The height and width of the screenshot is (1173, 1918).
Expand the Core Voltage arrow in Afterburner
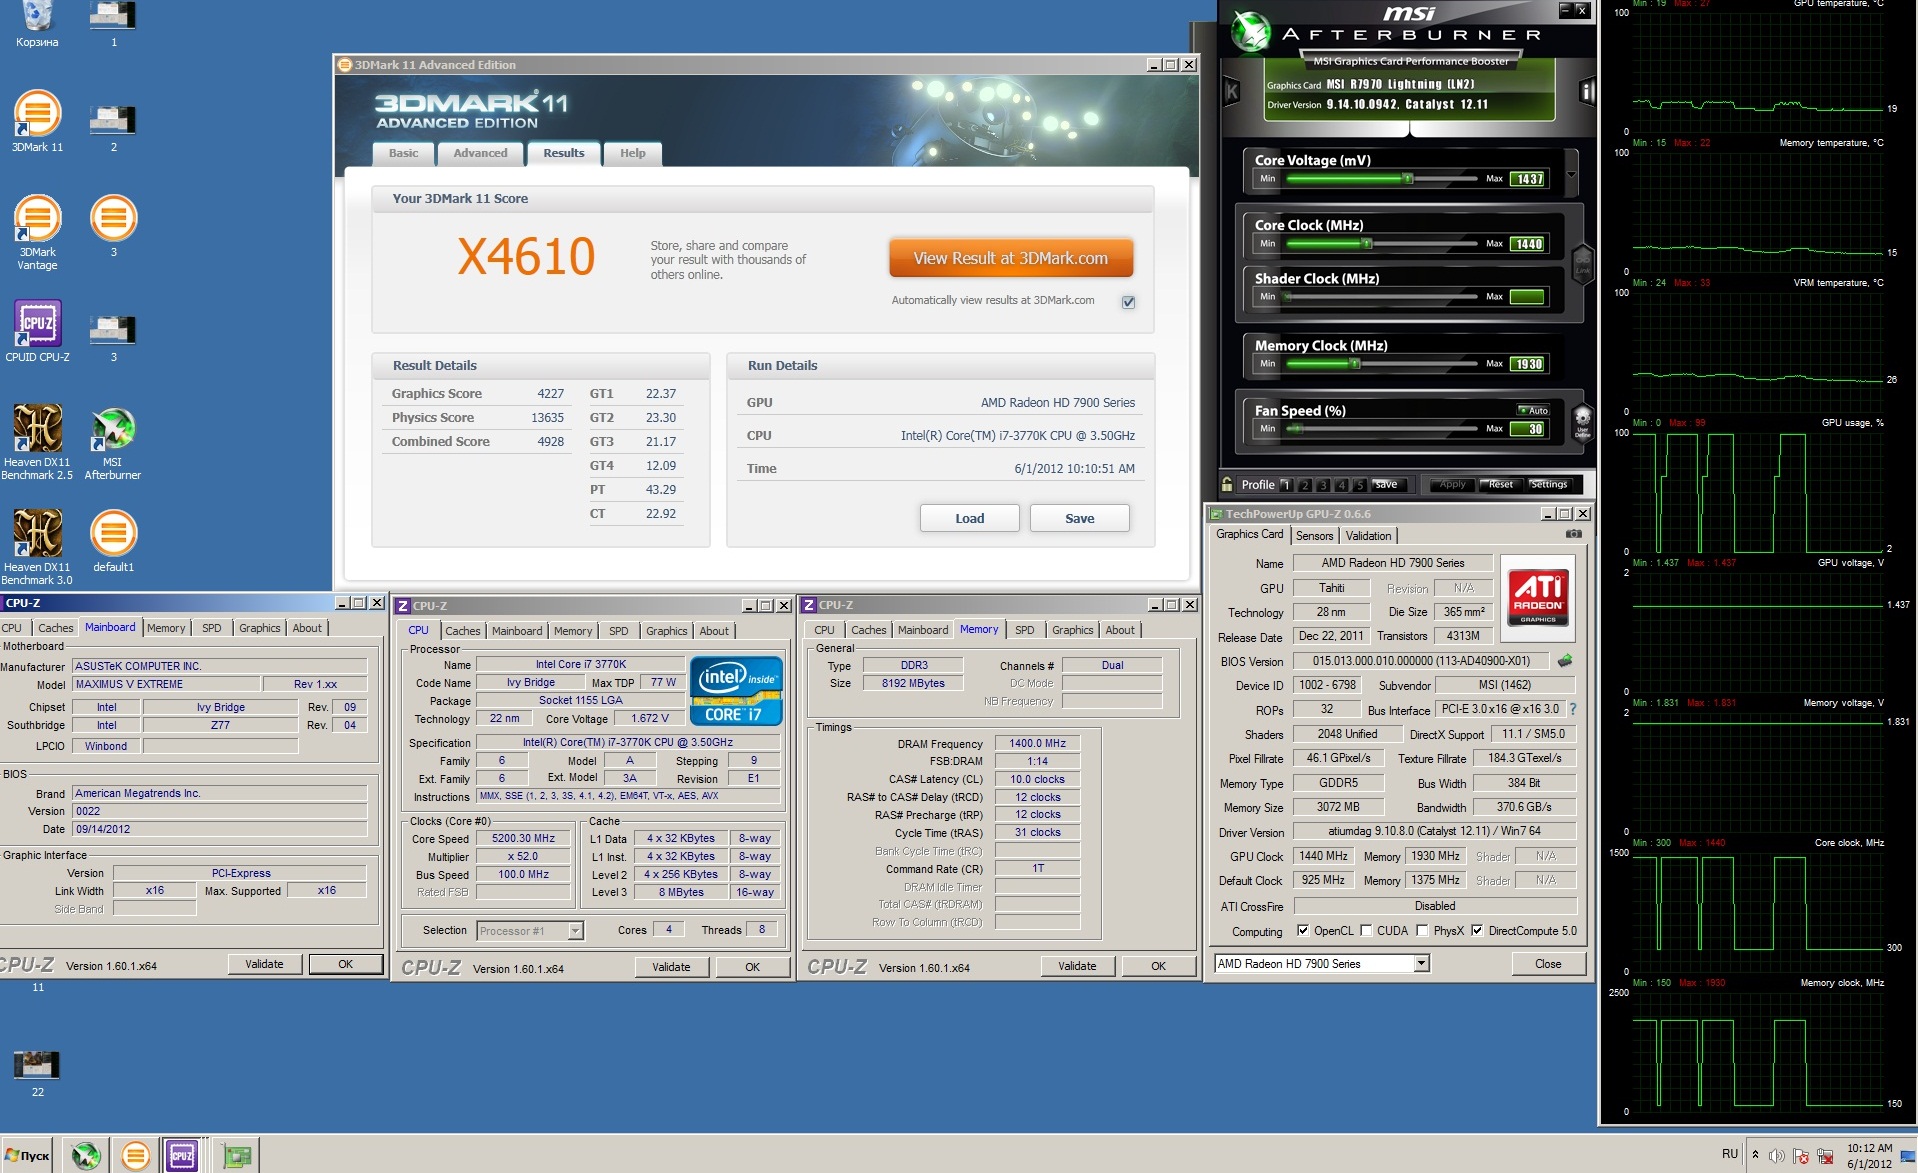1571,176
